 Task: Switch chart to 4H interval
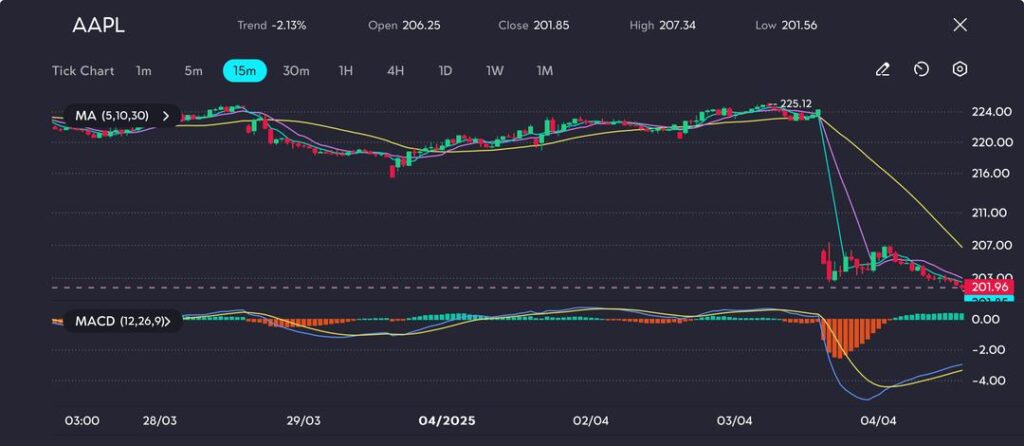(x=395, y=71)
